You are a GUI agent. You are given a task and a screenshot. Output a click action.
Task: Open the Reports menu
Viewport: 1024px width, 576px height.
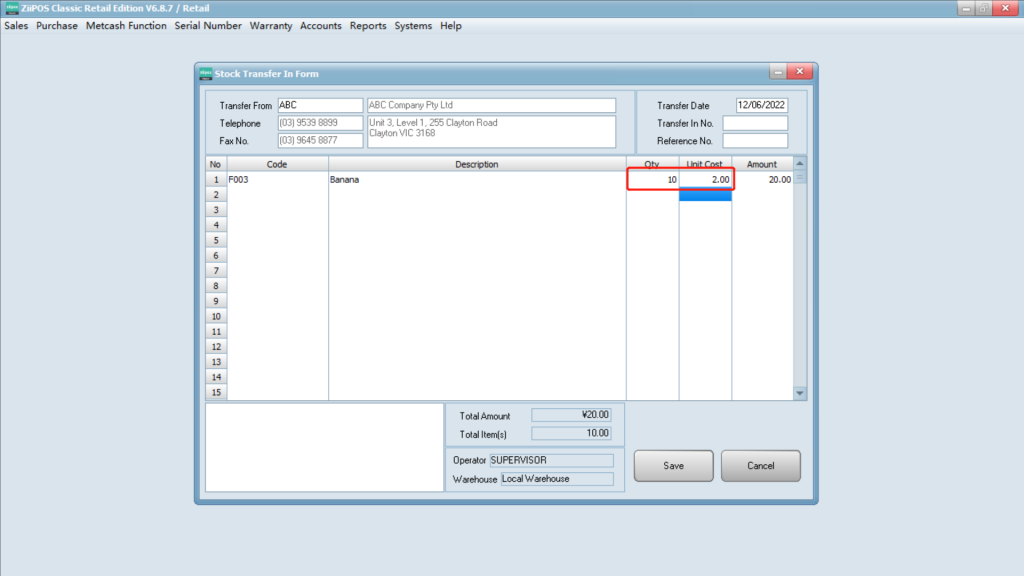tap(368, 26)
